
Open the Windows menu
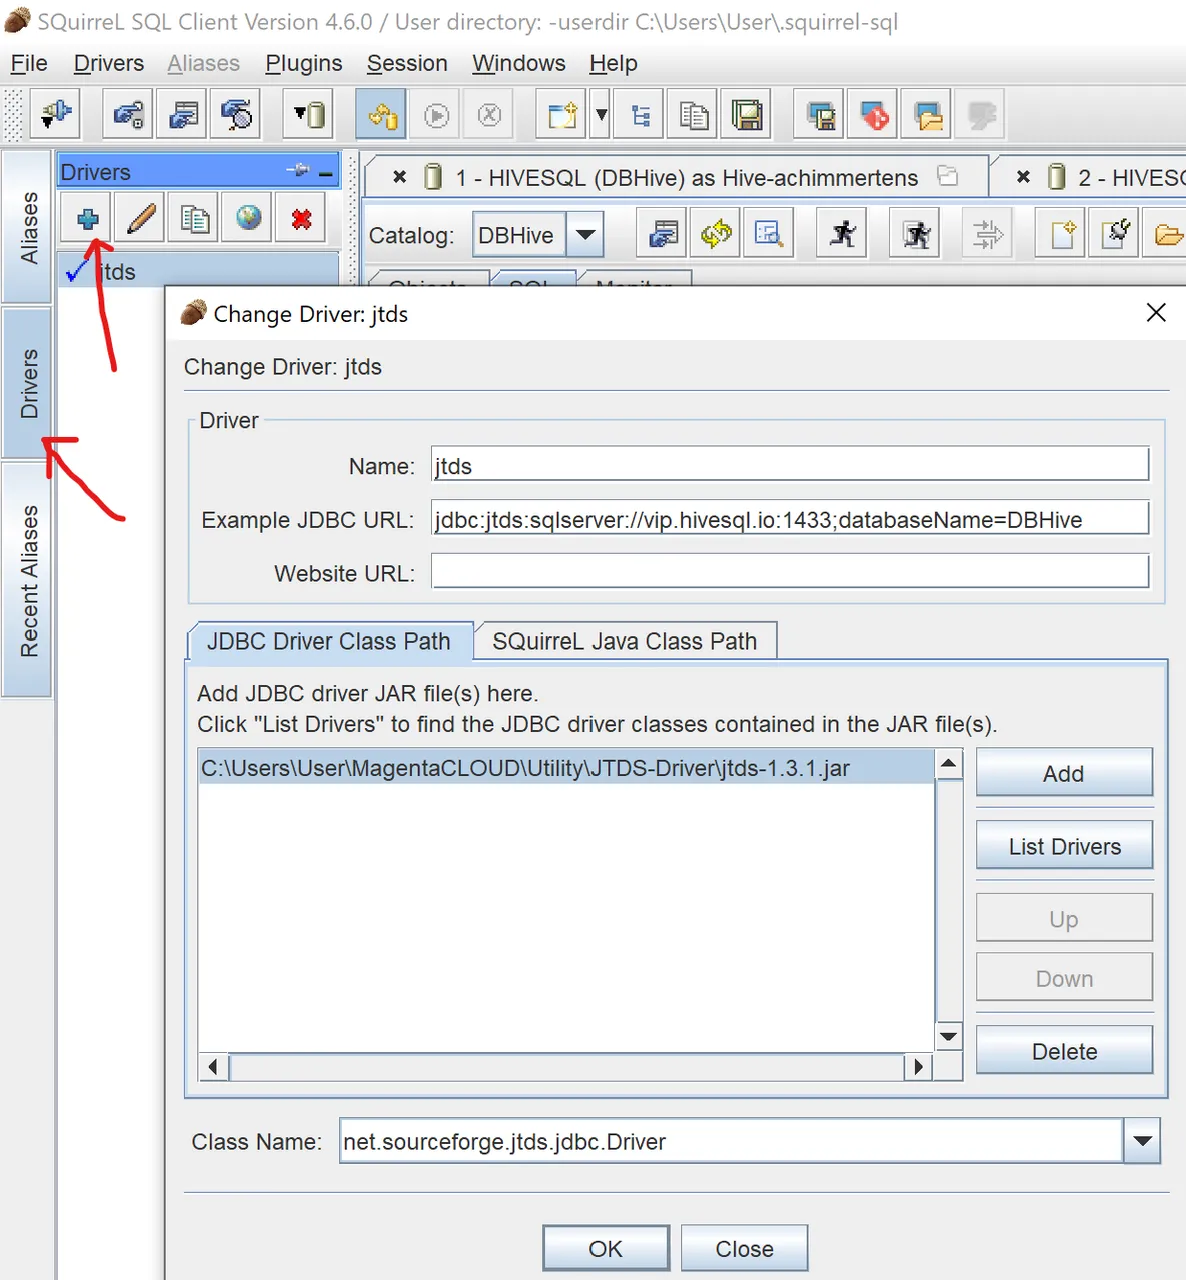(518, 63)
